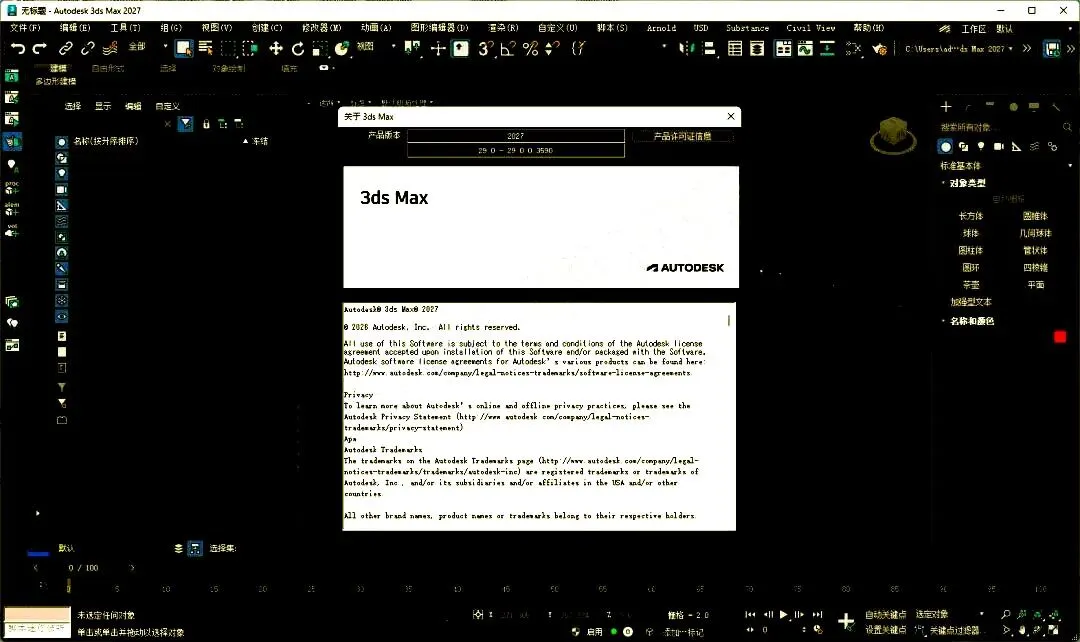Open the 渲染(R) menu
This screenshot has width=1080, height=642.
coord(503,28)
